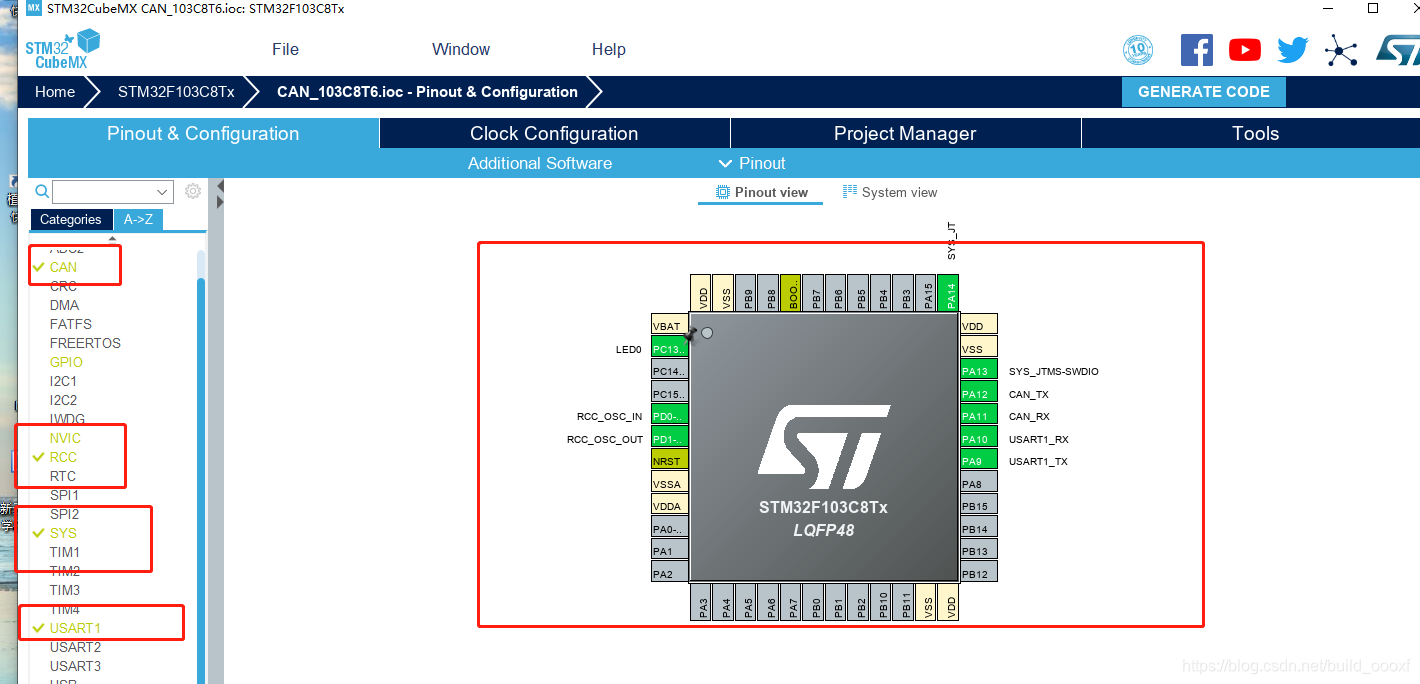Select pin PA10 on the chip
Image resolution: width=1420 pixels, height=684 pixels.
coord(979,439)
